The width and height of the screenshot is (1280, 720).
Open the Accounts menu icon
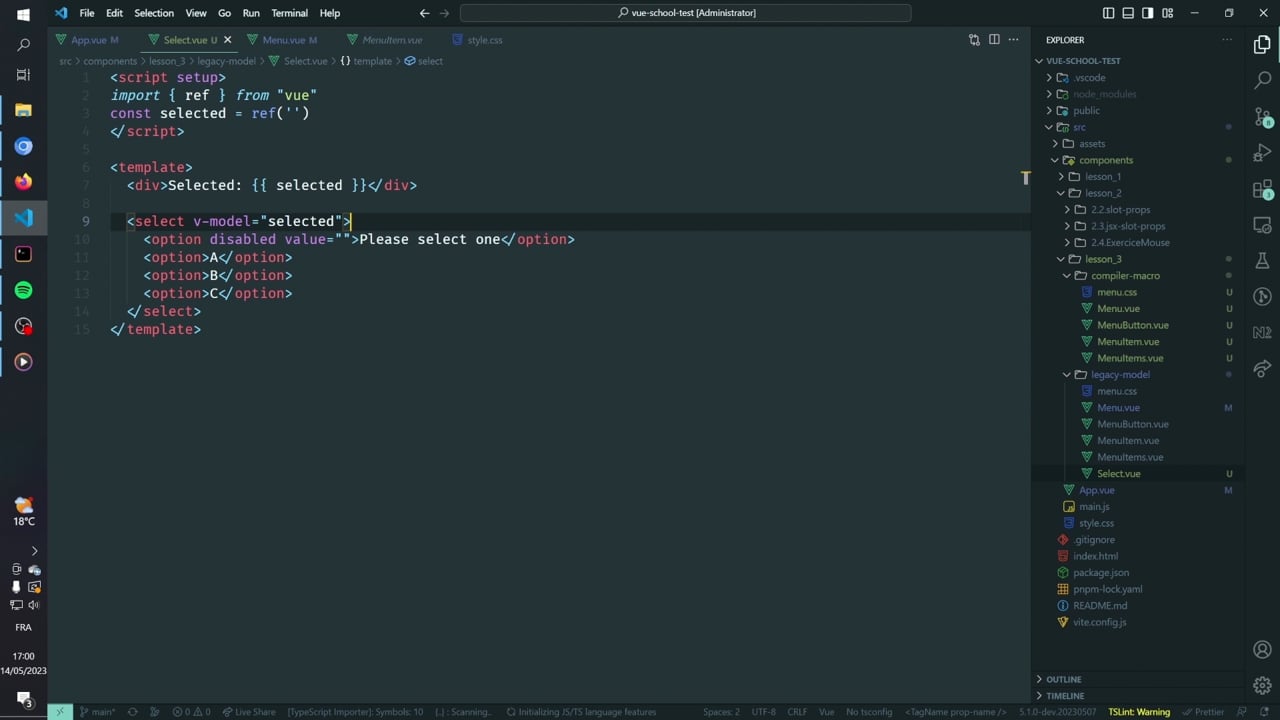tap(1262, 649)
